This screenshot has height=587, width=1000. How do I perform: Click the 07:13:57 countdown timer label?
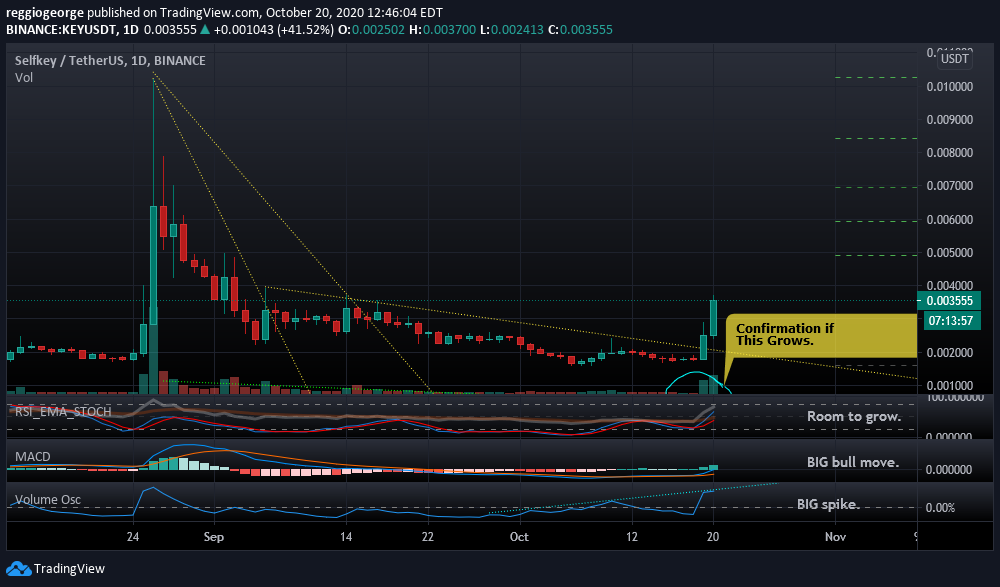point(951,320)
